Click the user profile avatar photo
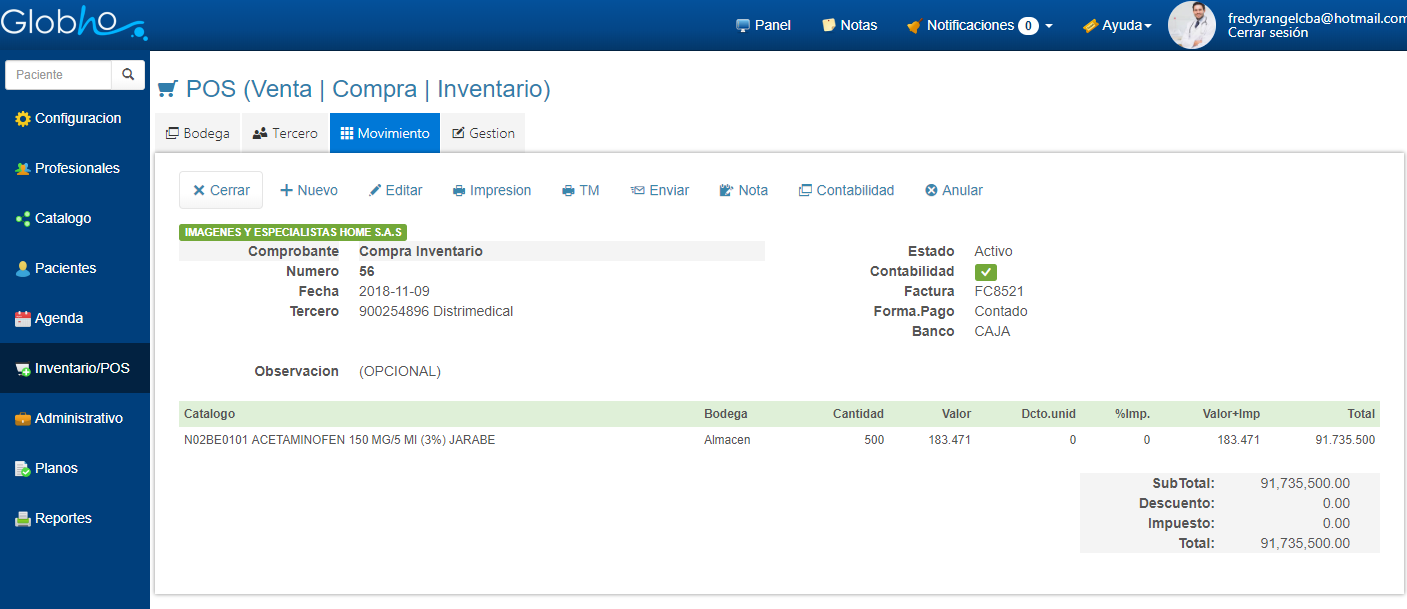 tap(1191, 25)
